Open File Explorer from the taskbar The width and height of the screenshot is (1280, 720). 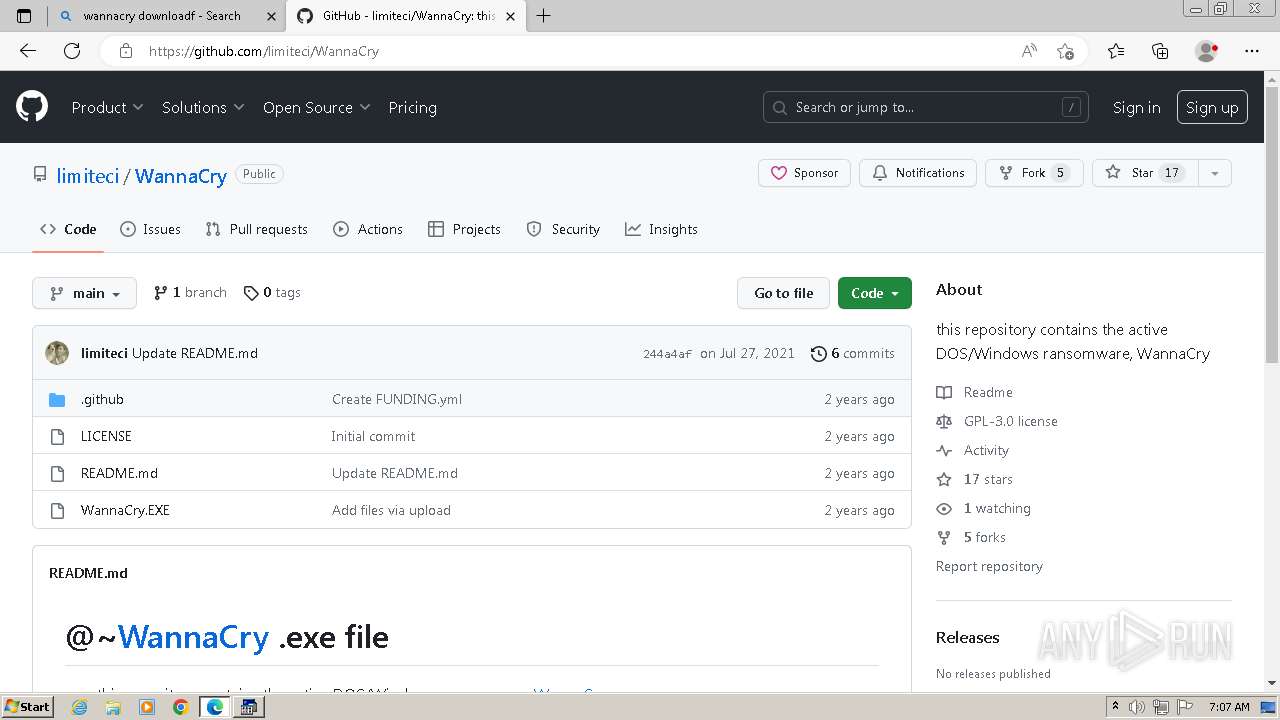113,707
